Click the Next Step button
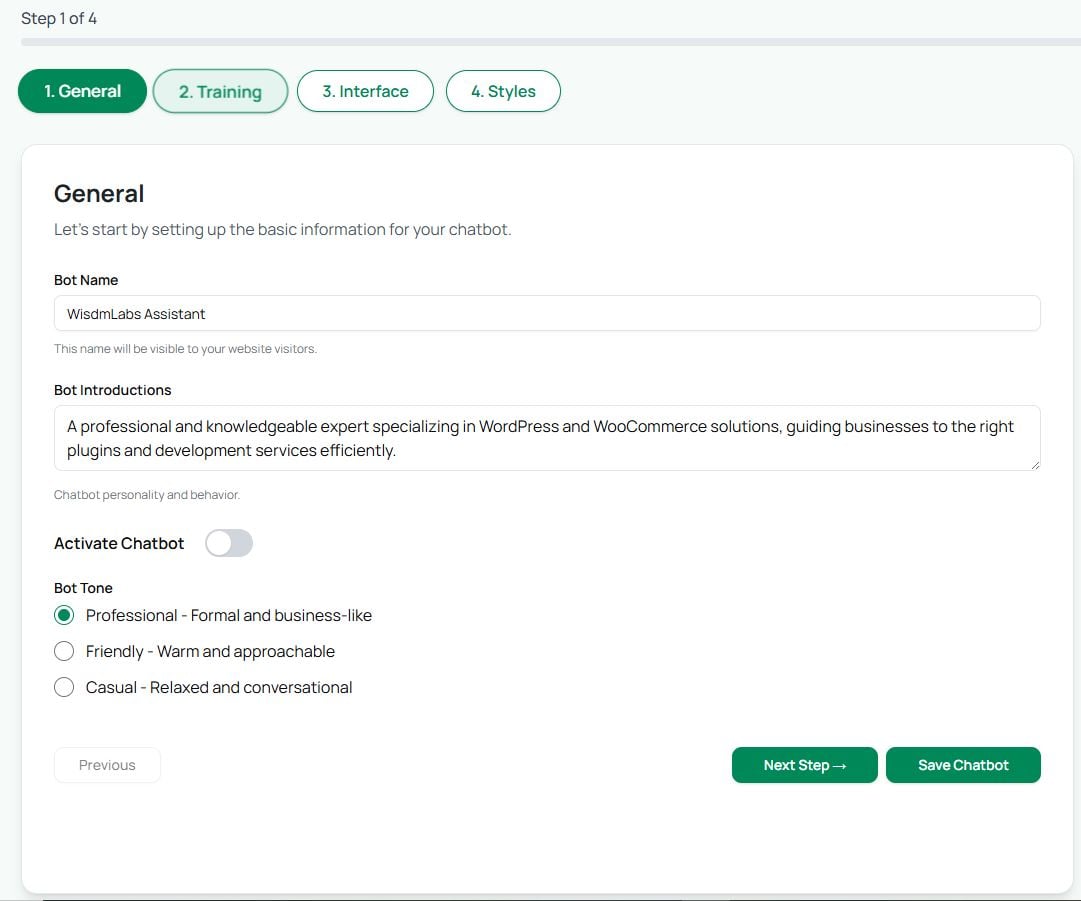 pyautogui.click(x=804, y=765)
